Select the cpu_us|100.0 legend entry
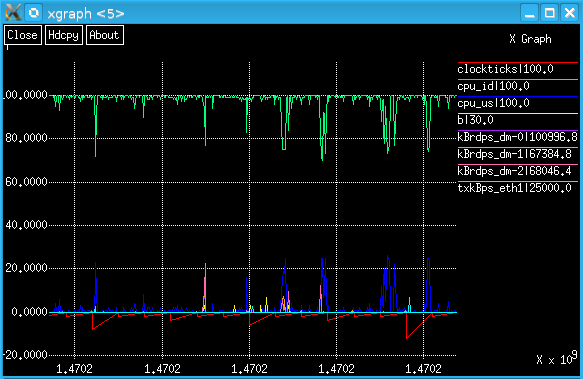 pyautogui.click(x=493, y=103)
